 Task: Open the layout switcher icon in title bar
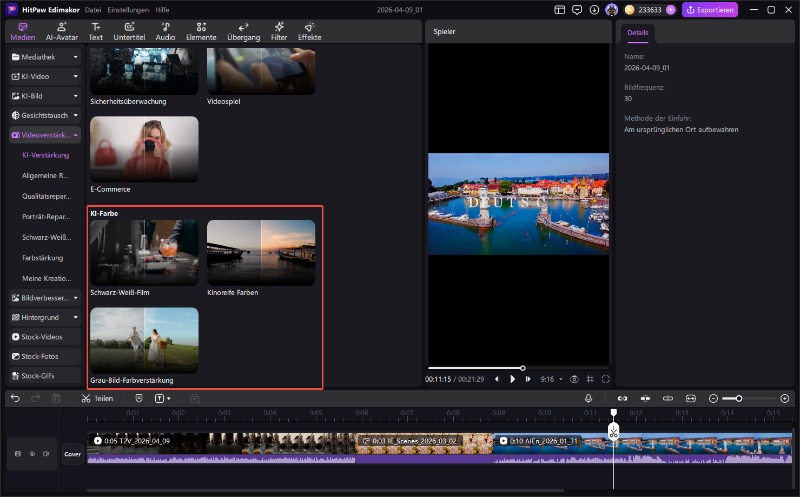coord(559,9)
